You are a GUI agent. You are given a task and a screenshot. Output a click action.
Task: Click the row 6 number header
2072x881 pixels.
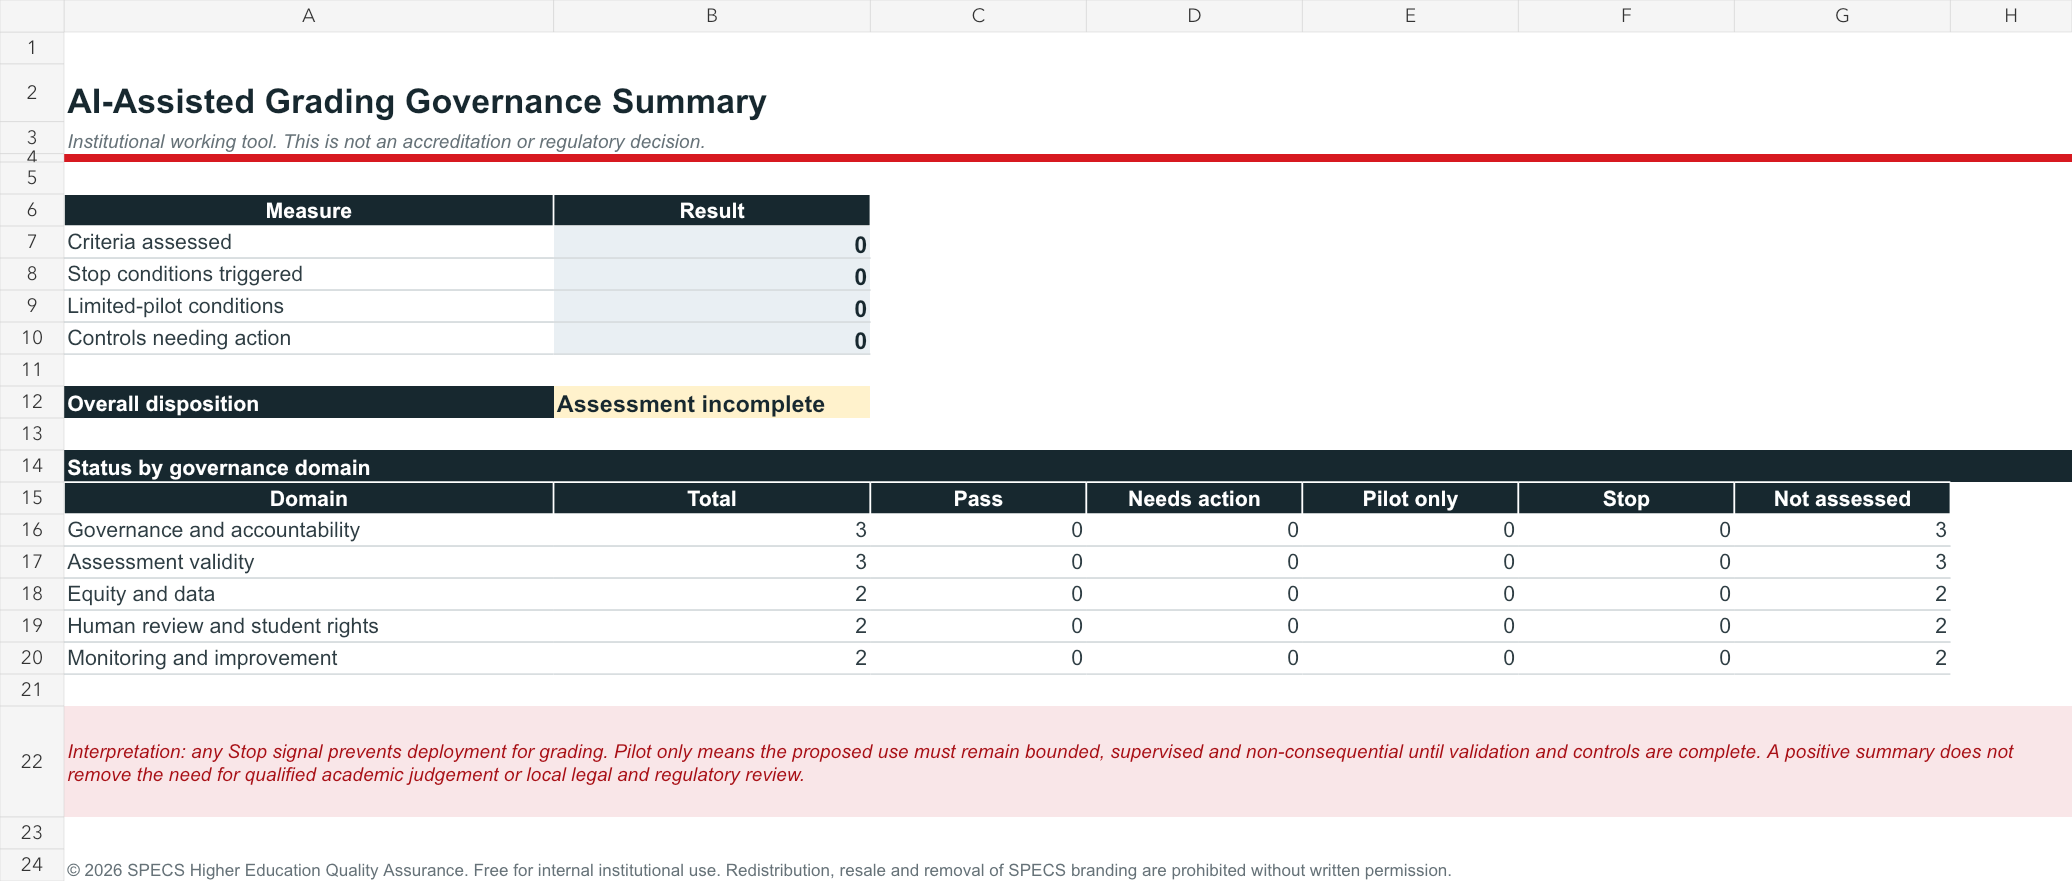[32, 210]
